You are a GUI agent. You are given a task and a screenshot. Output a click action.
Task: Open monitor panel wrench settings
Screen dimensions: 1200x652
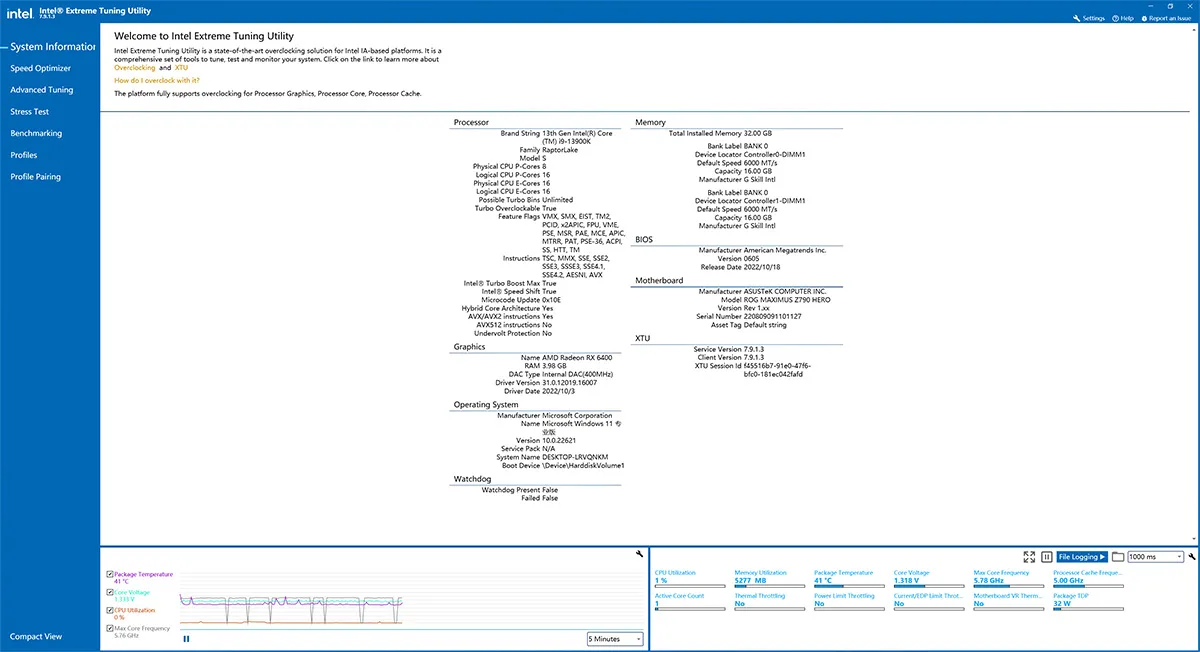tap(1193, 557)
